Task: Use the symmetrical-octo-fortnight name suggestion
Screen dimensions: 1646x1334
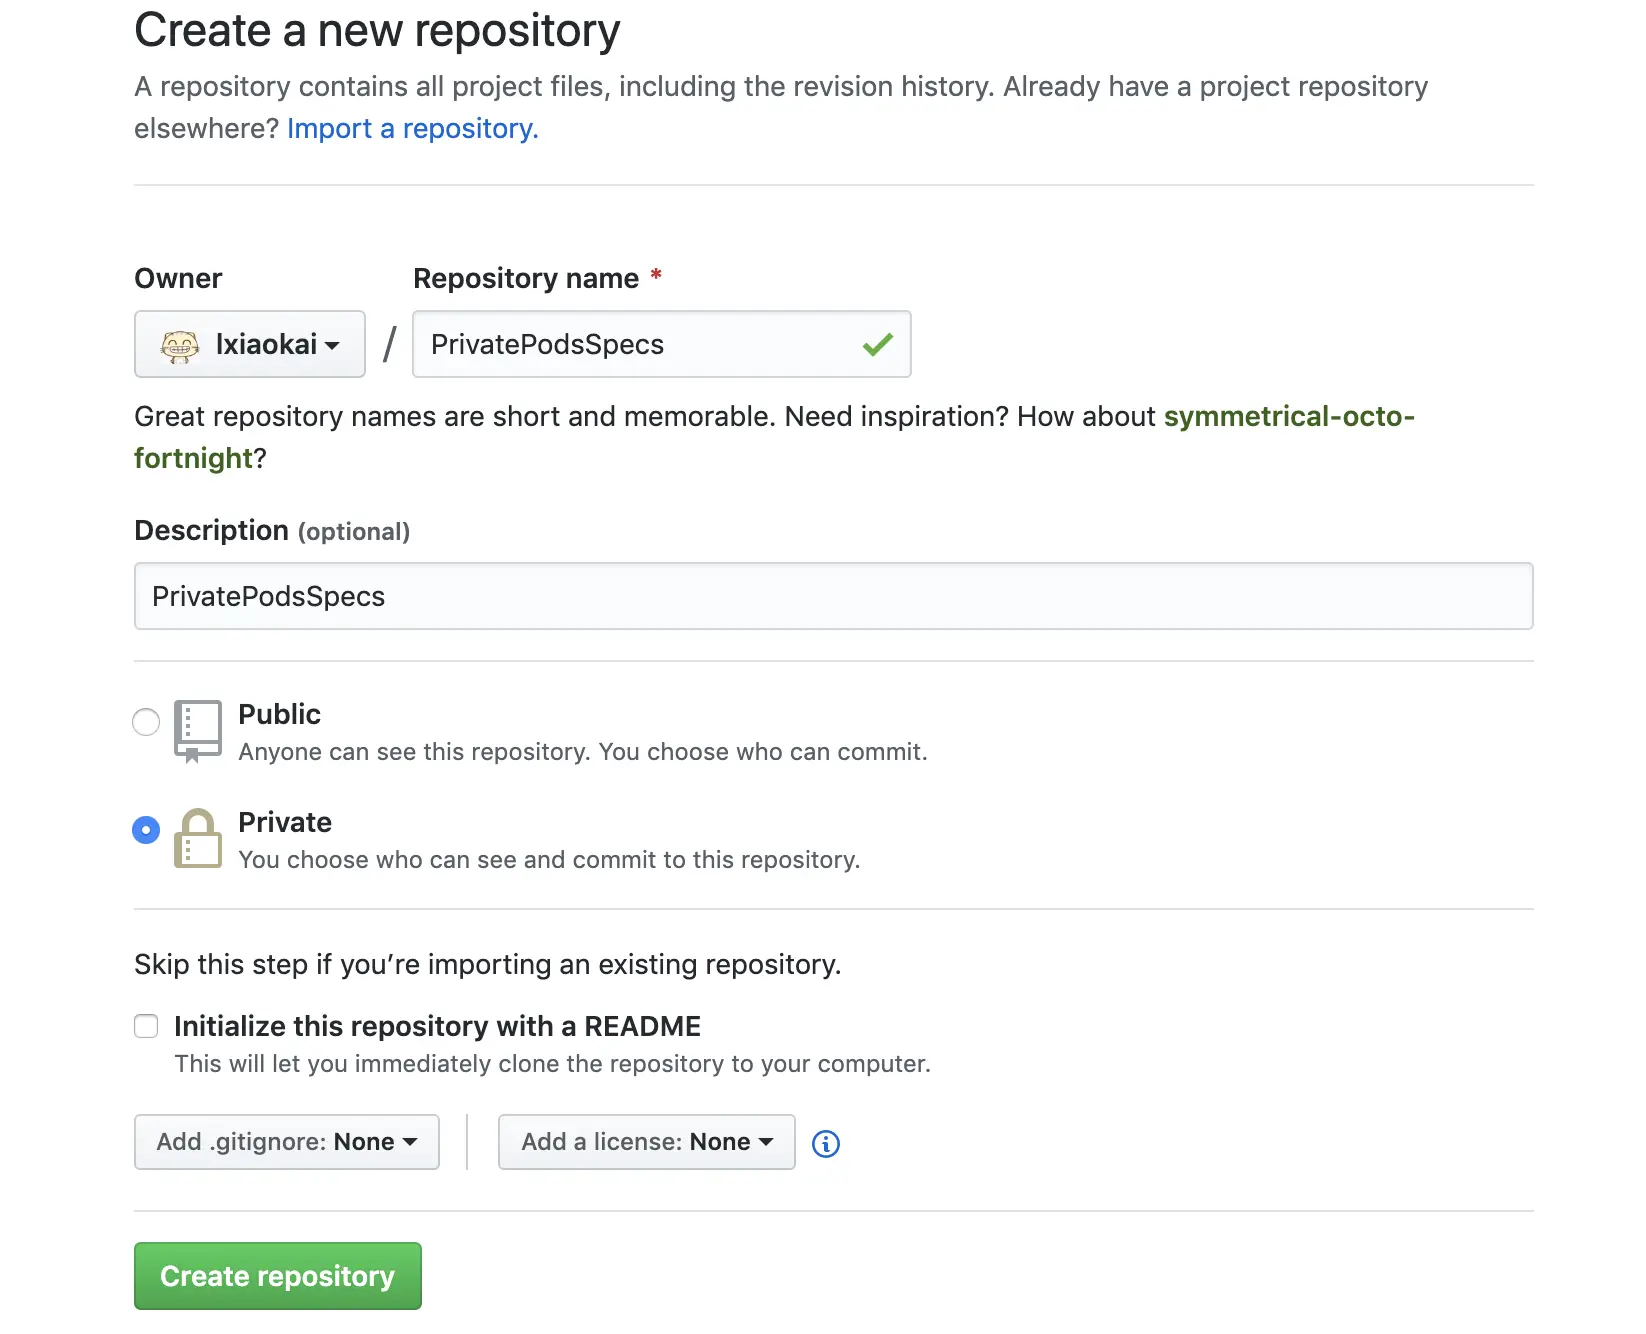Action: click(x=1288, y=416)
